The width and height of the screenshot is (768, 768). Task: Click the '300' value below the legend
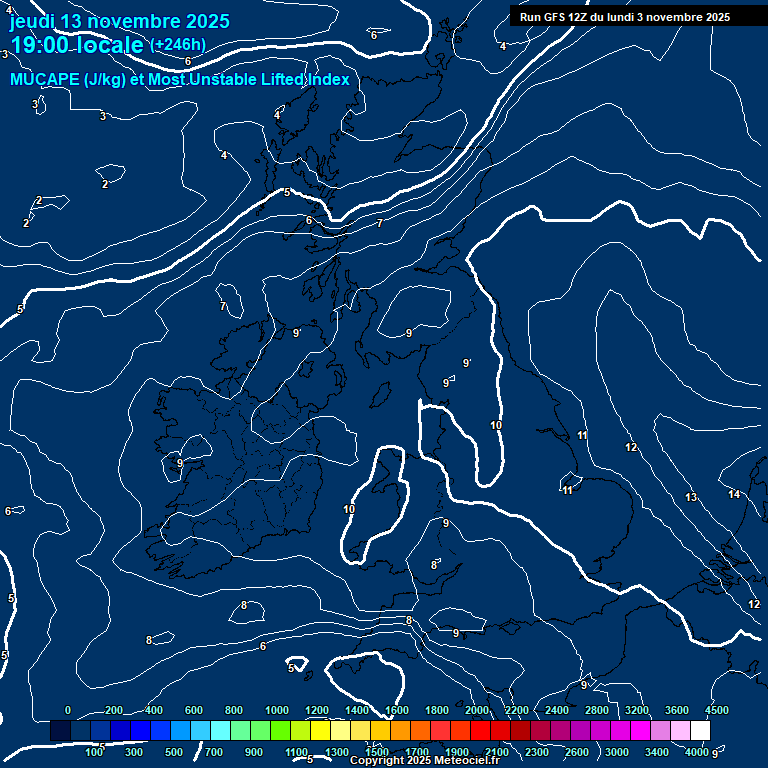click(134, 752)
